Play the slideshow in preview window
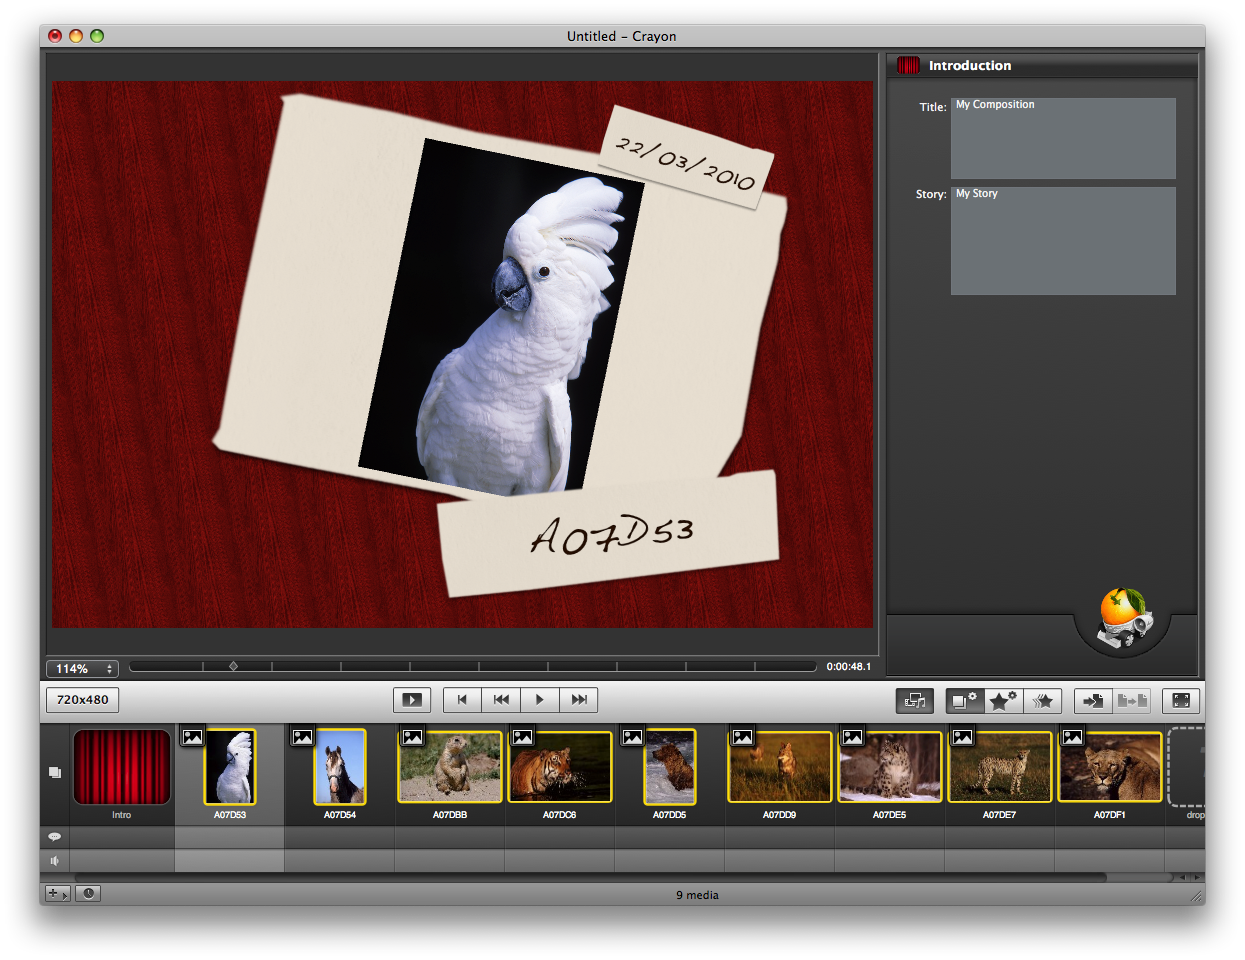The image size is (1245, 960). [412, 700]
